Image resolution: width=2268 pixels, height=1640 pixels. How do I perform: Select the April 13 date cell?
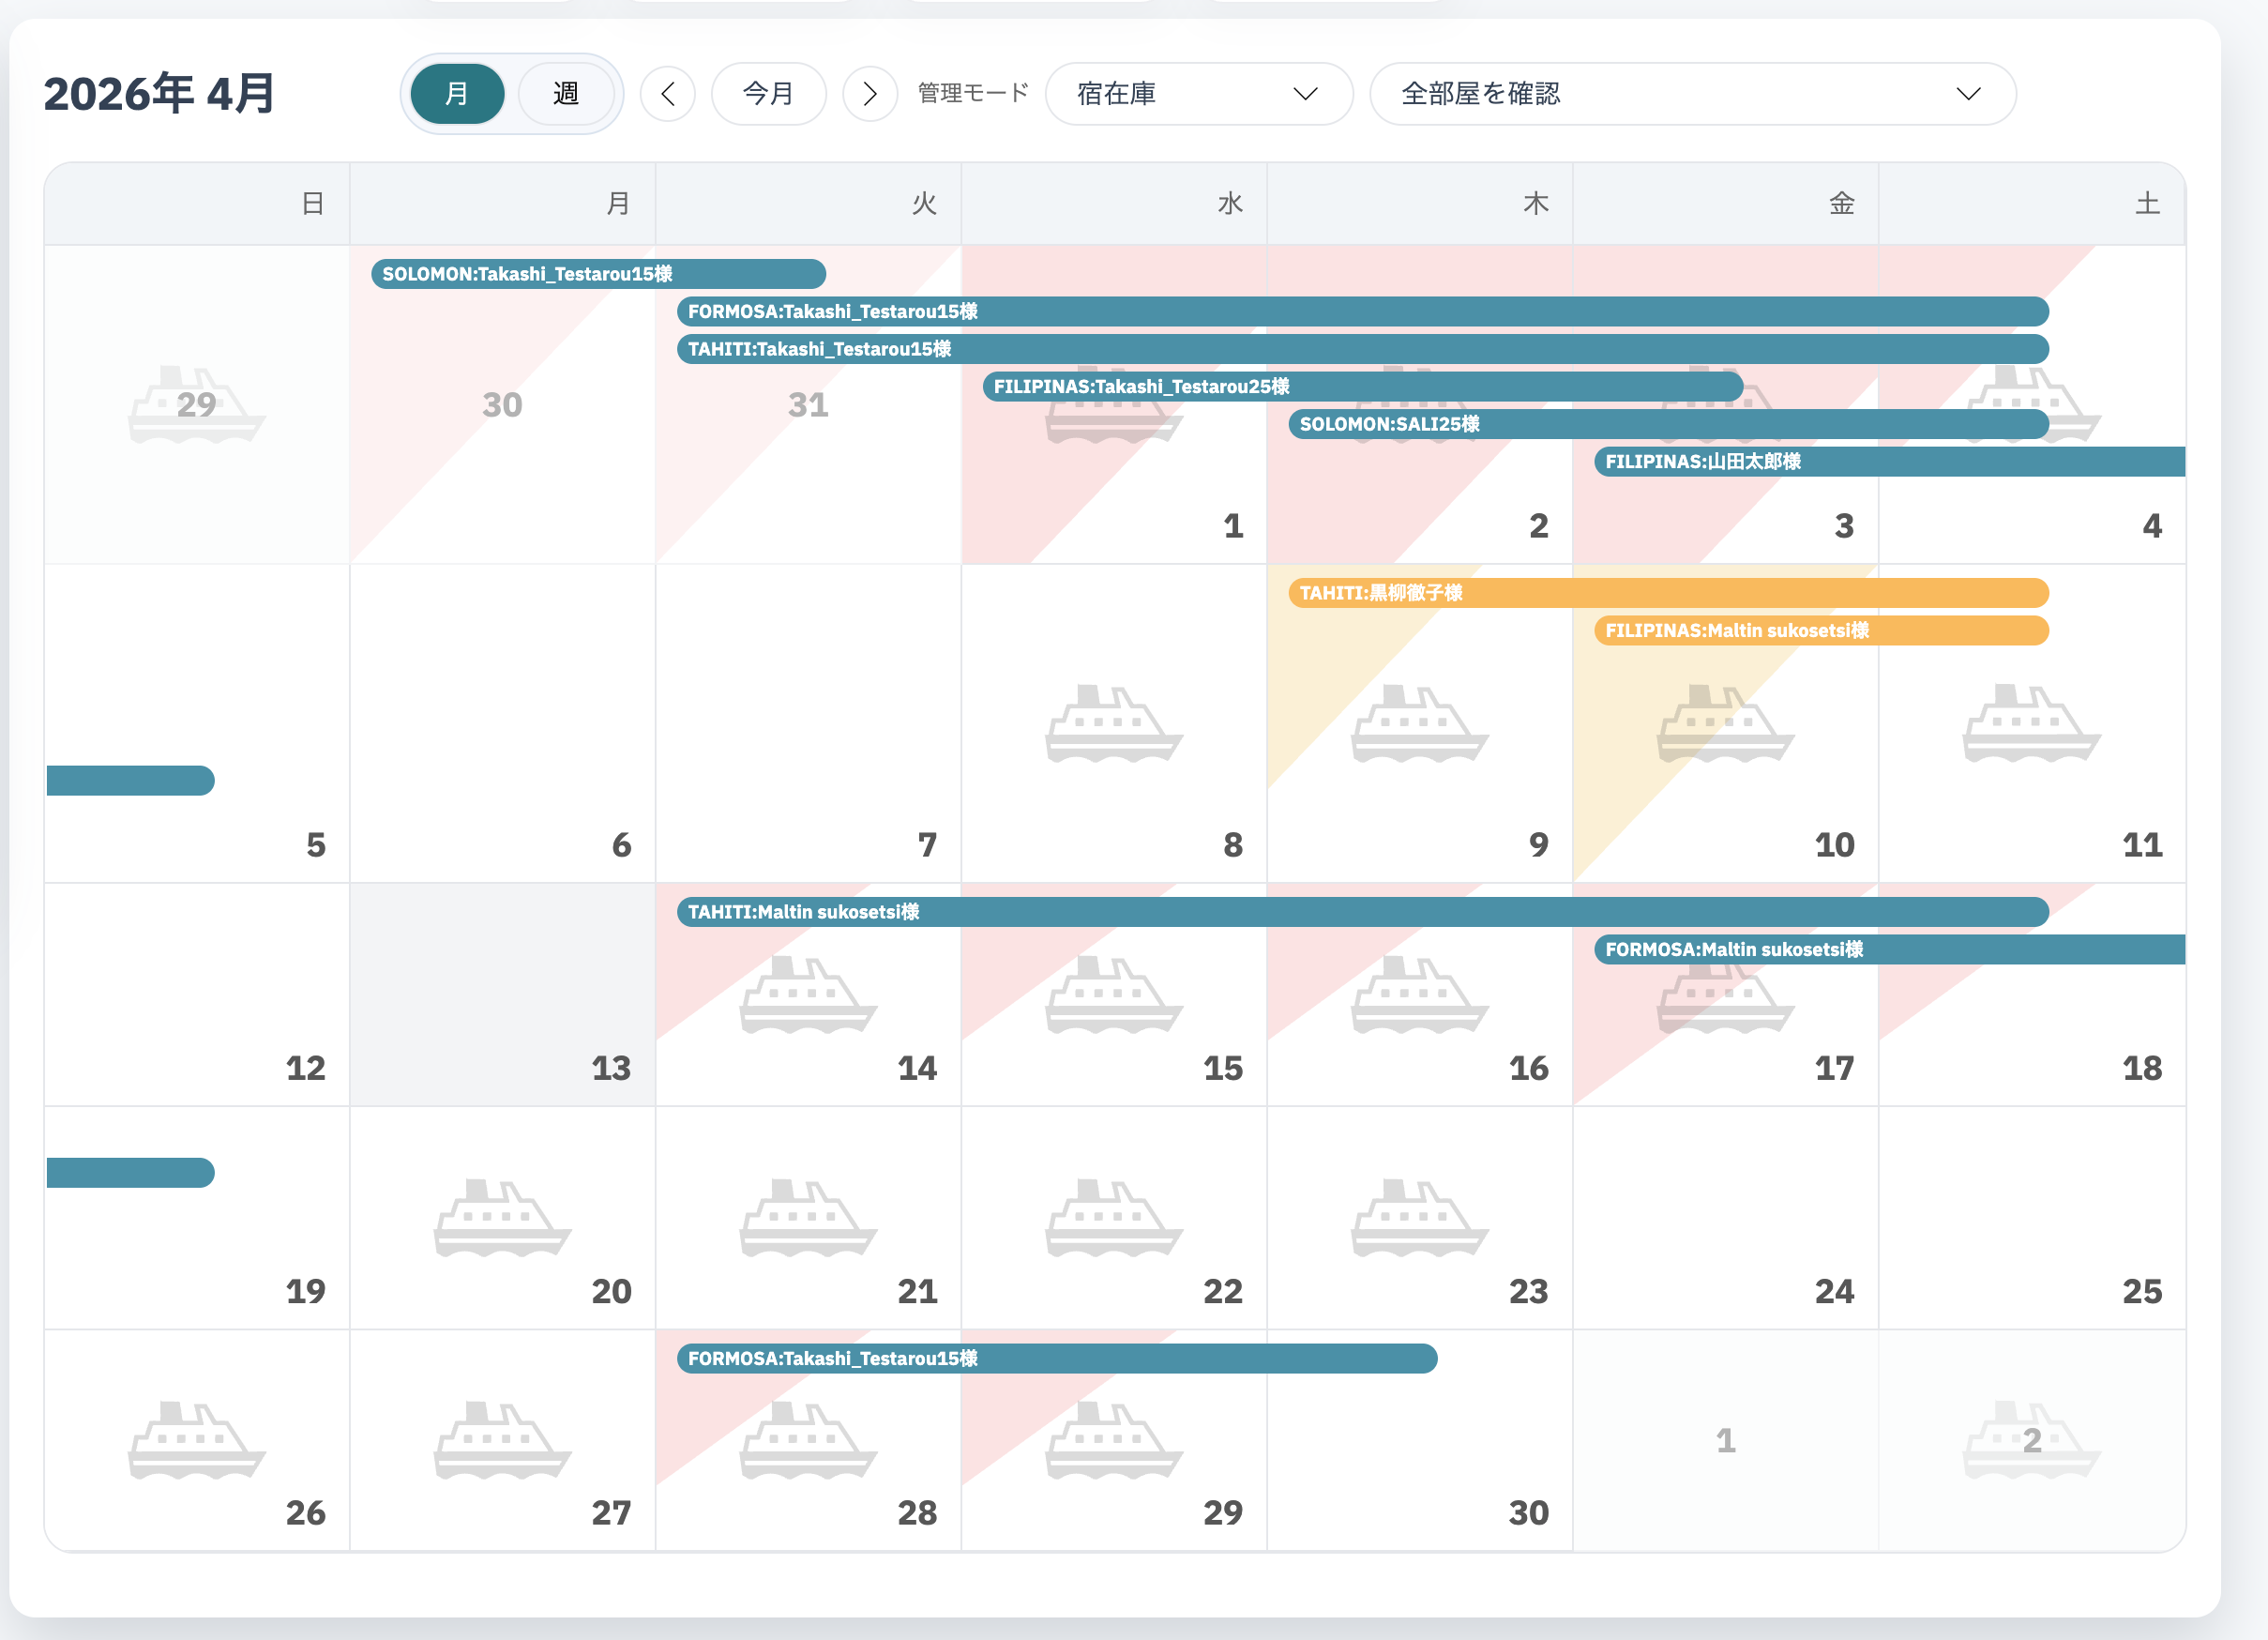[x=502, y=994]
